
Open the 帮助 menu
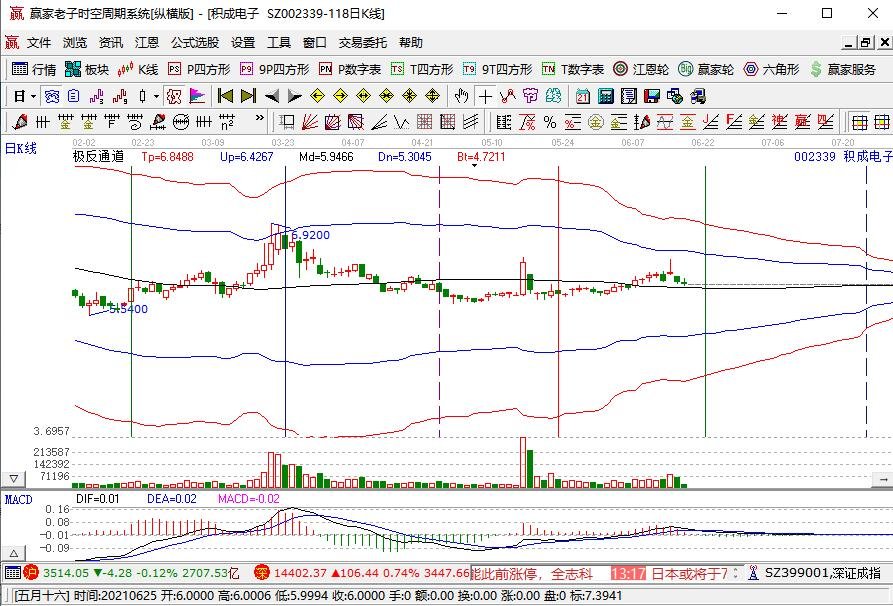[x=411, y=43]
